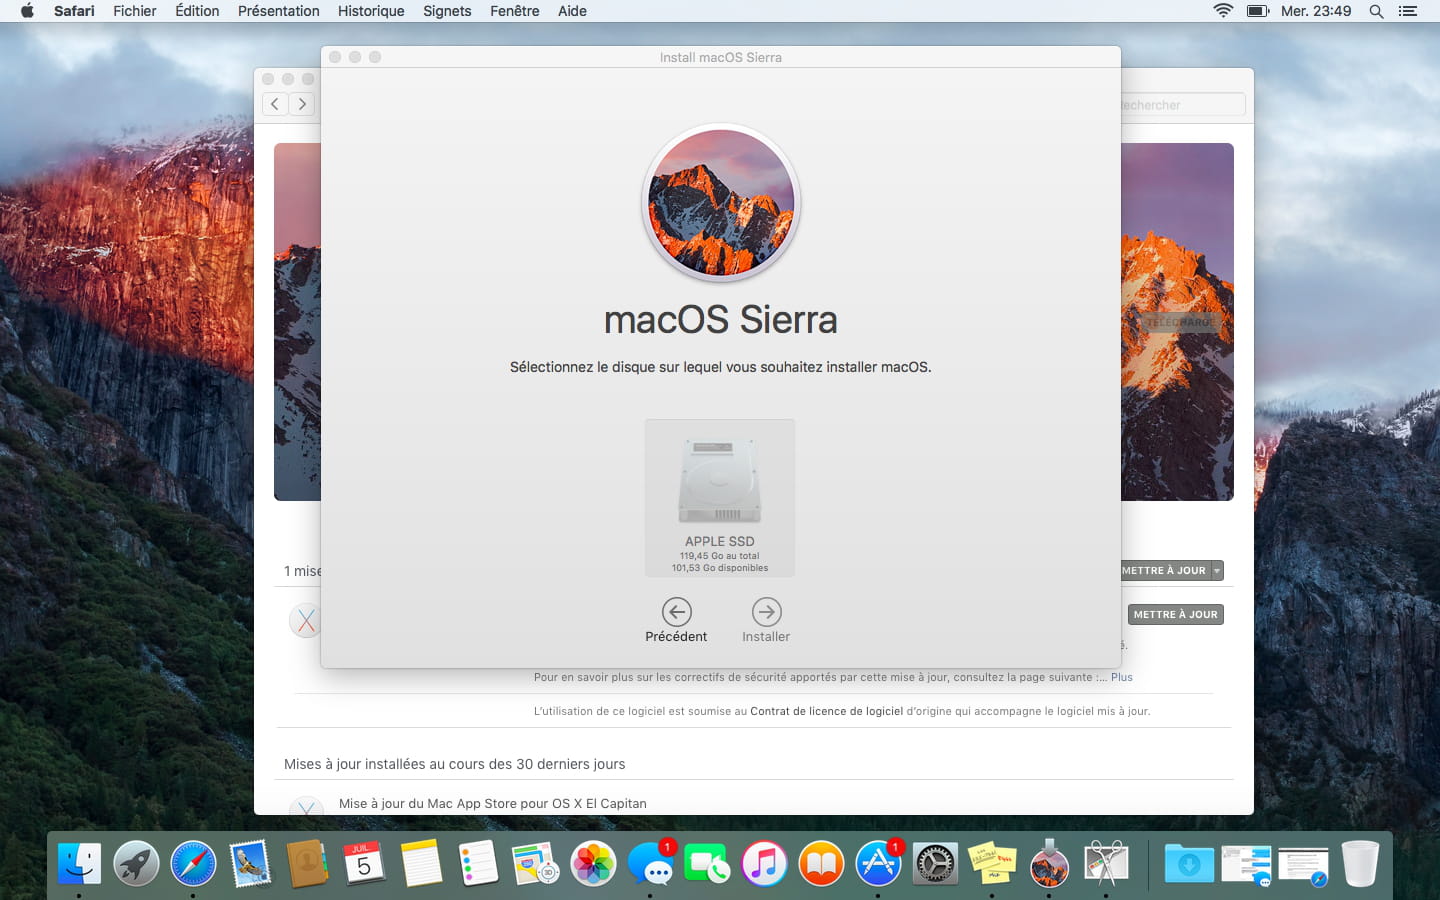Click Install macOS Sierra icon in Dock
This screenshot has height=900, width=1440.
tap(1049, 863)
